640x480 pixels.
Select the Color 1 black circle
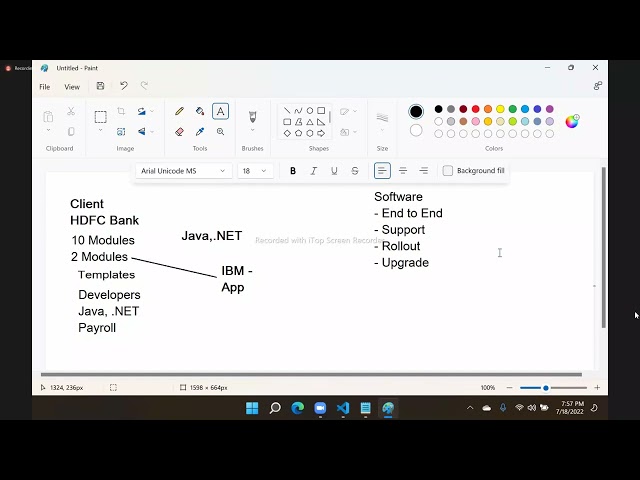(416, 111)
